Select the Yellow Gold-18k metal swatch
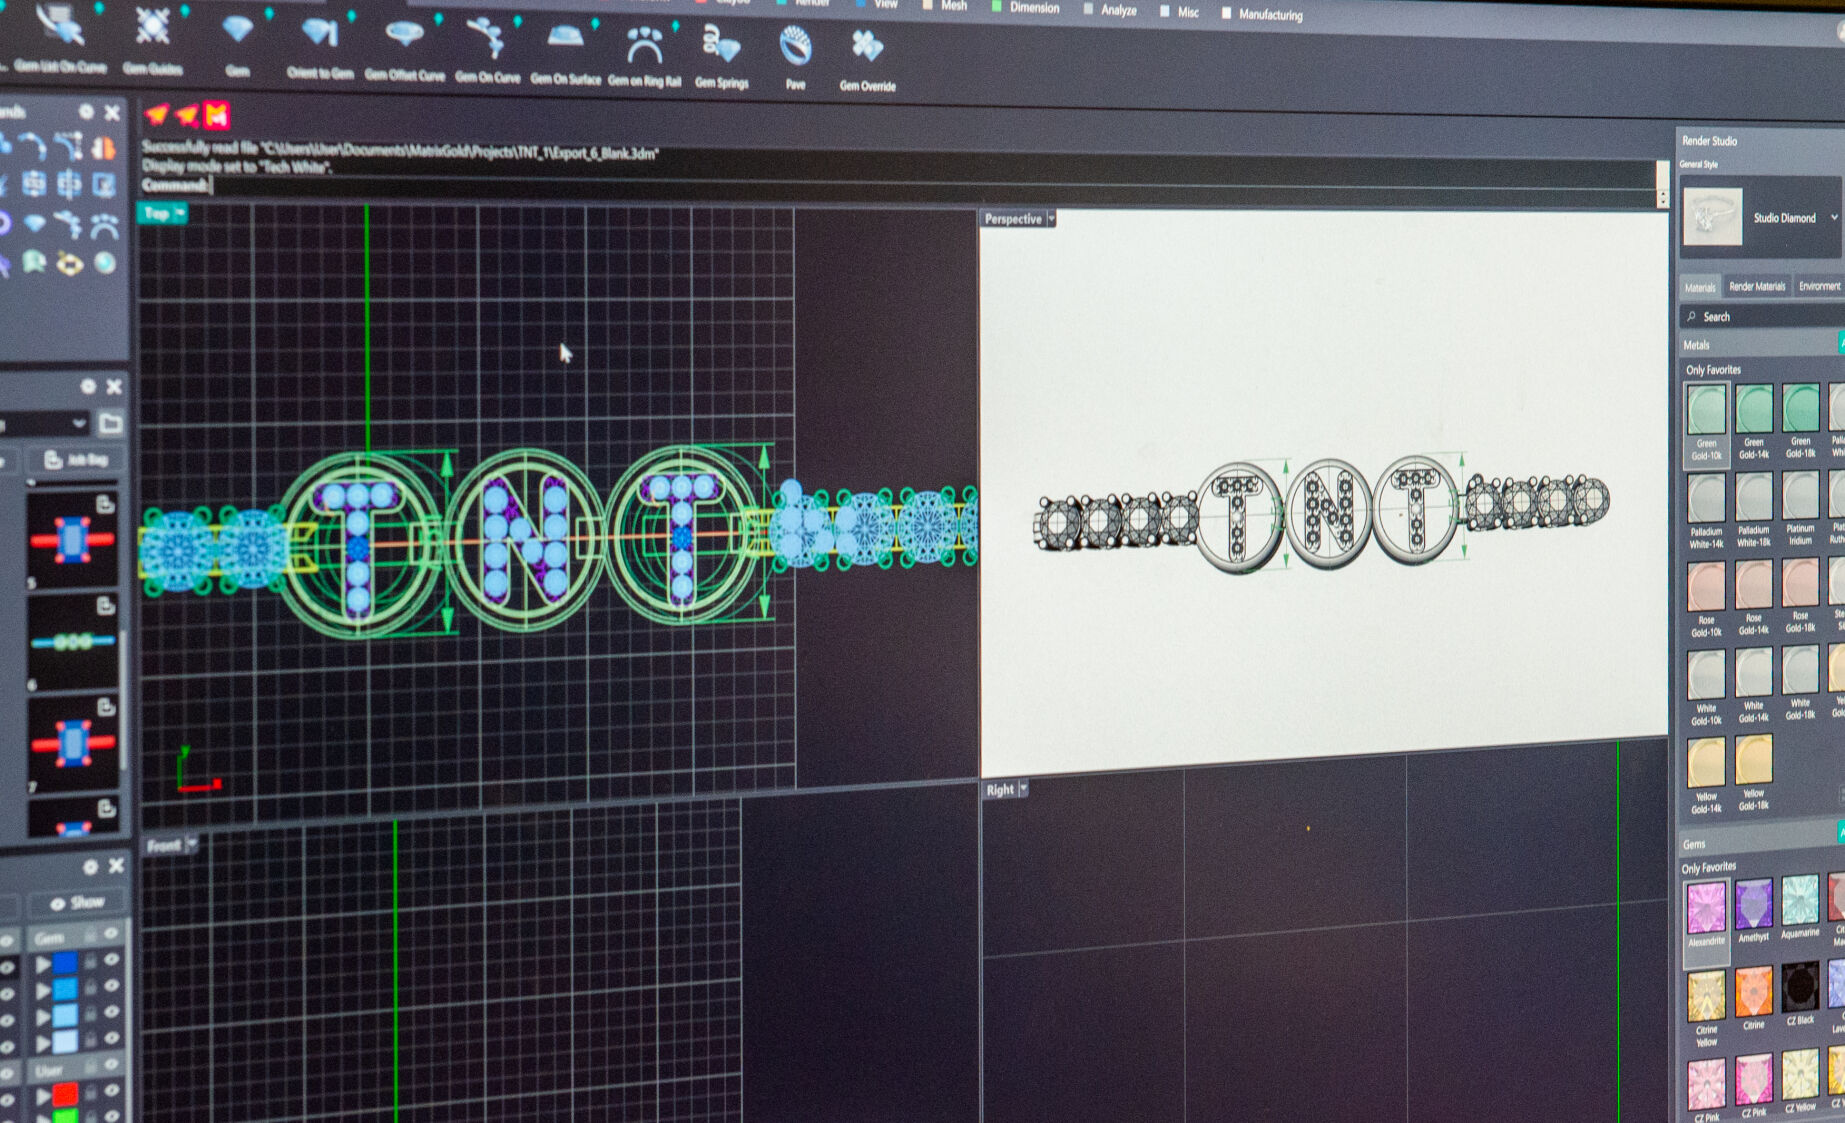The height and width of the screenshot is (1123, 1845). coord(1754,772)
